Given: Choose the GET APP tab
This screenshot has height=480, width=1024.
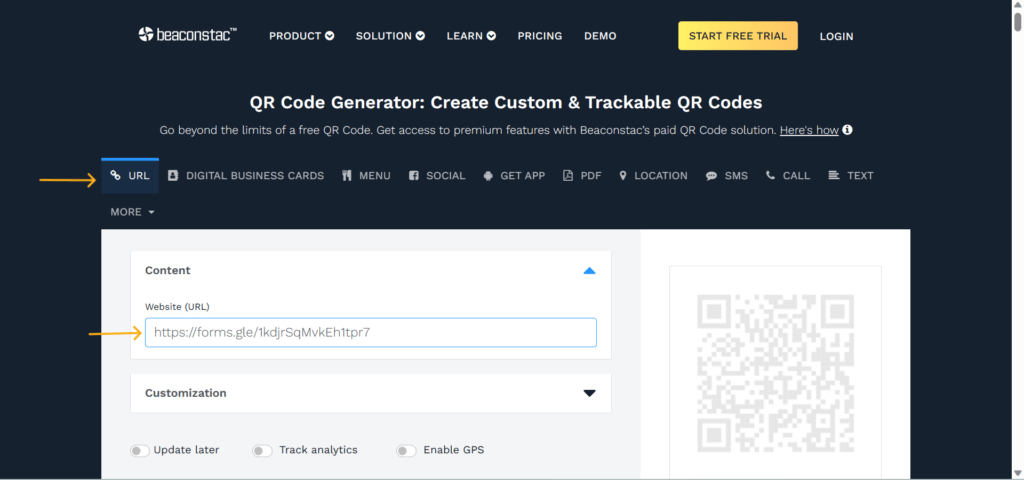Looking at the screenshot, I should coord(514,176).
